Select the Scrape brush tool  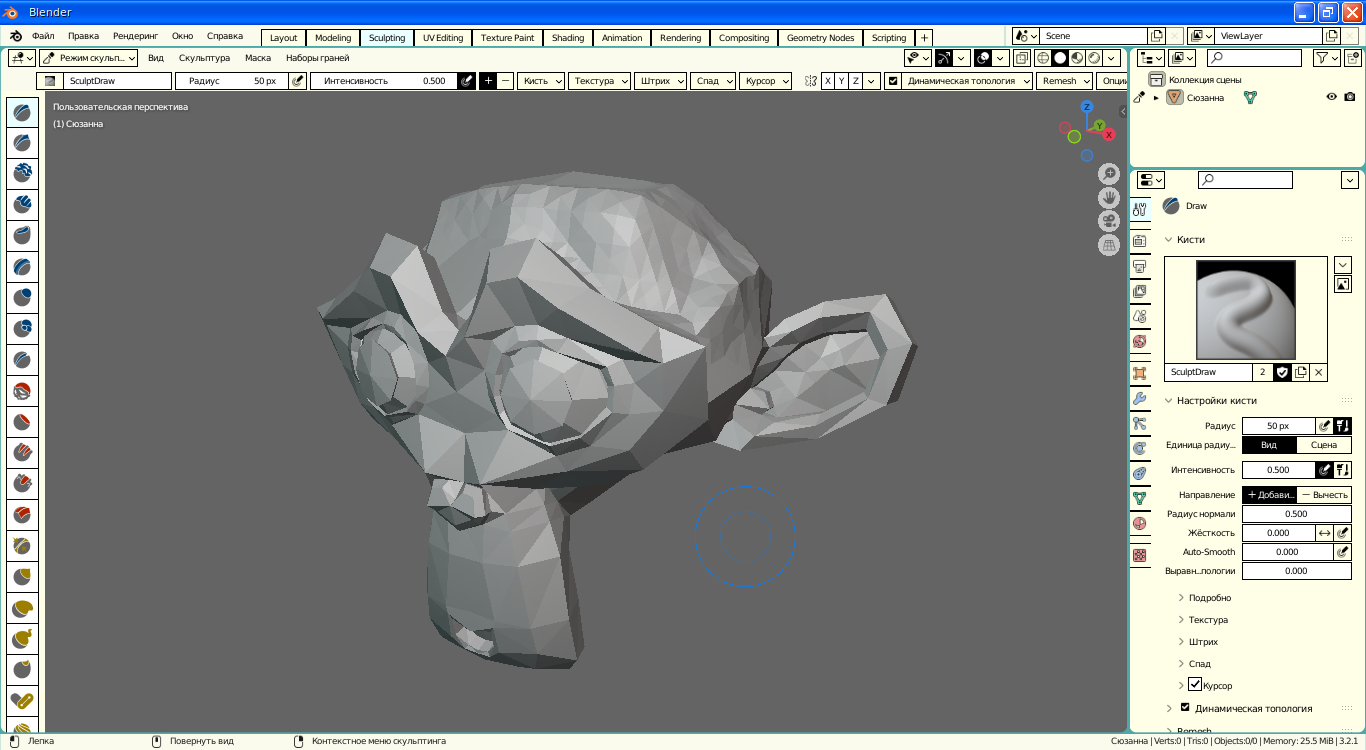[x=22, y=484]
